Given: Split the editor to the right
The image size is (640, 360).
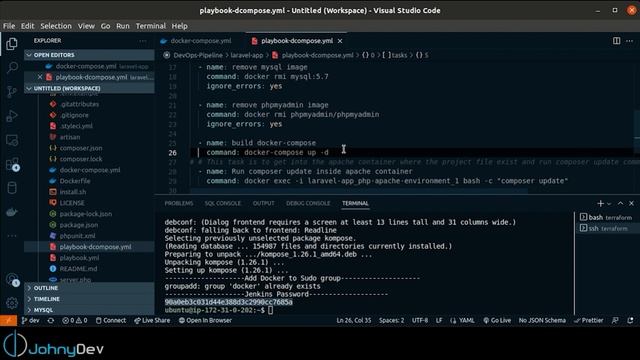Looking at the screenshot, I should 616,41.
